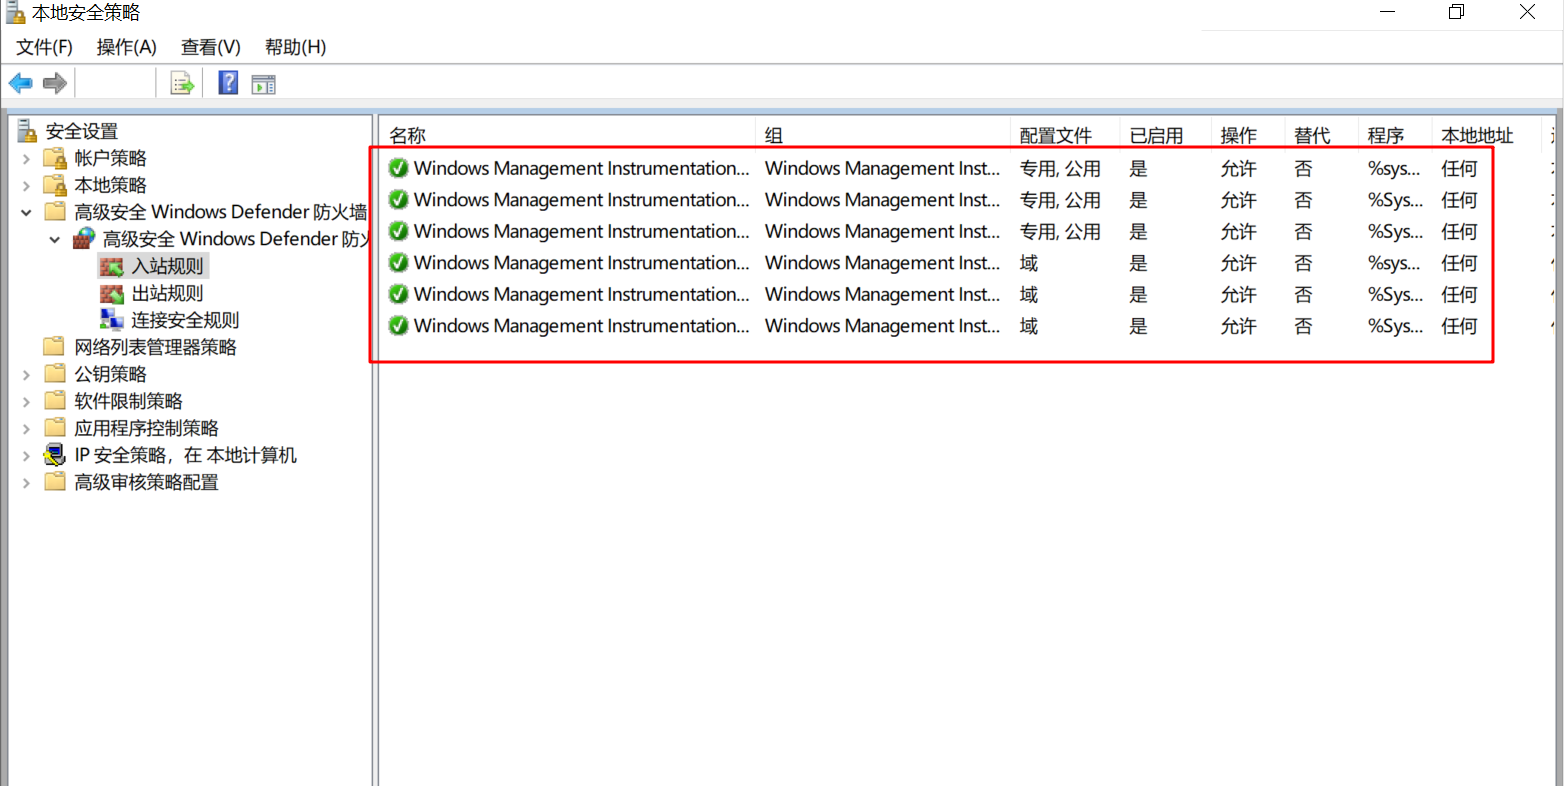
Task: Open the 操作(A) menu
Action: click(x=127, y=47)
